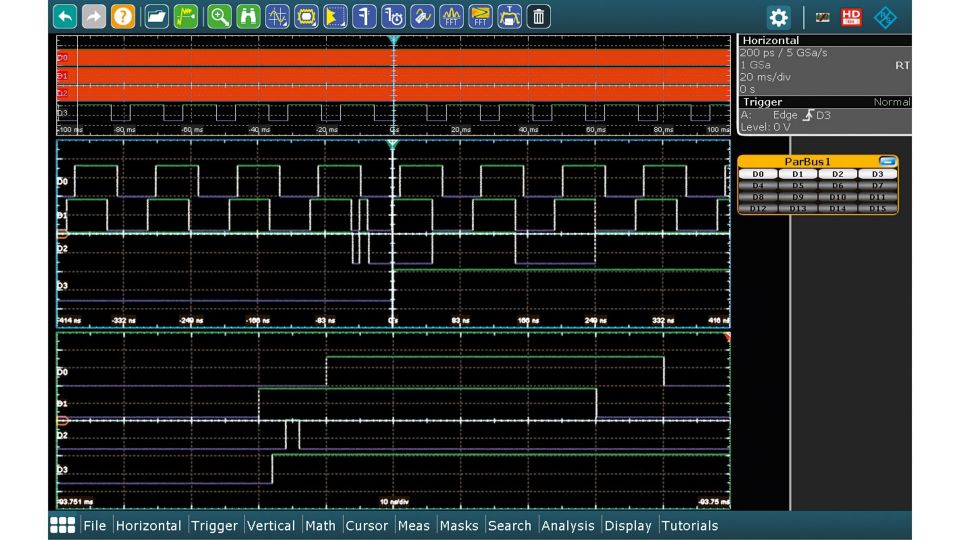Select the Histogram tool

coord(335,17)
